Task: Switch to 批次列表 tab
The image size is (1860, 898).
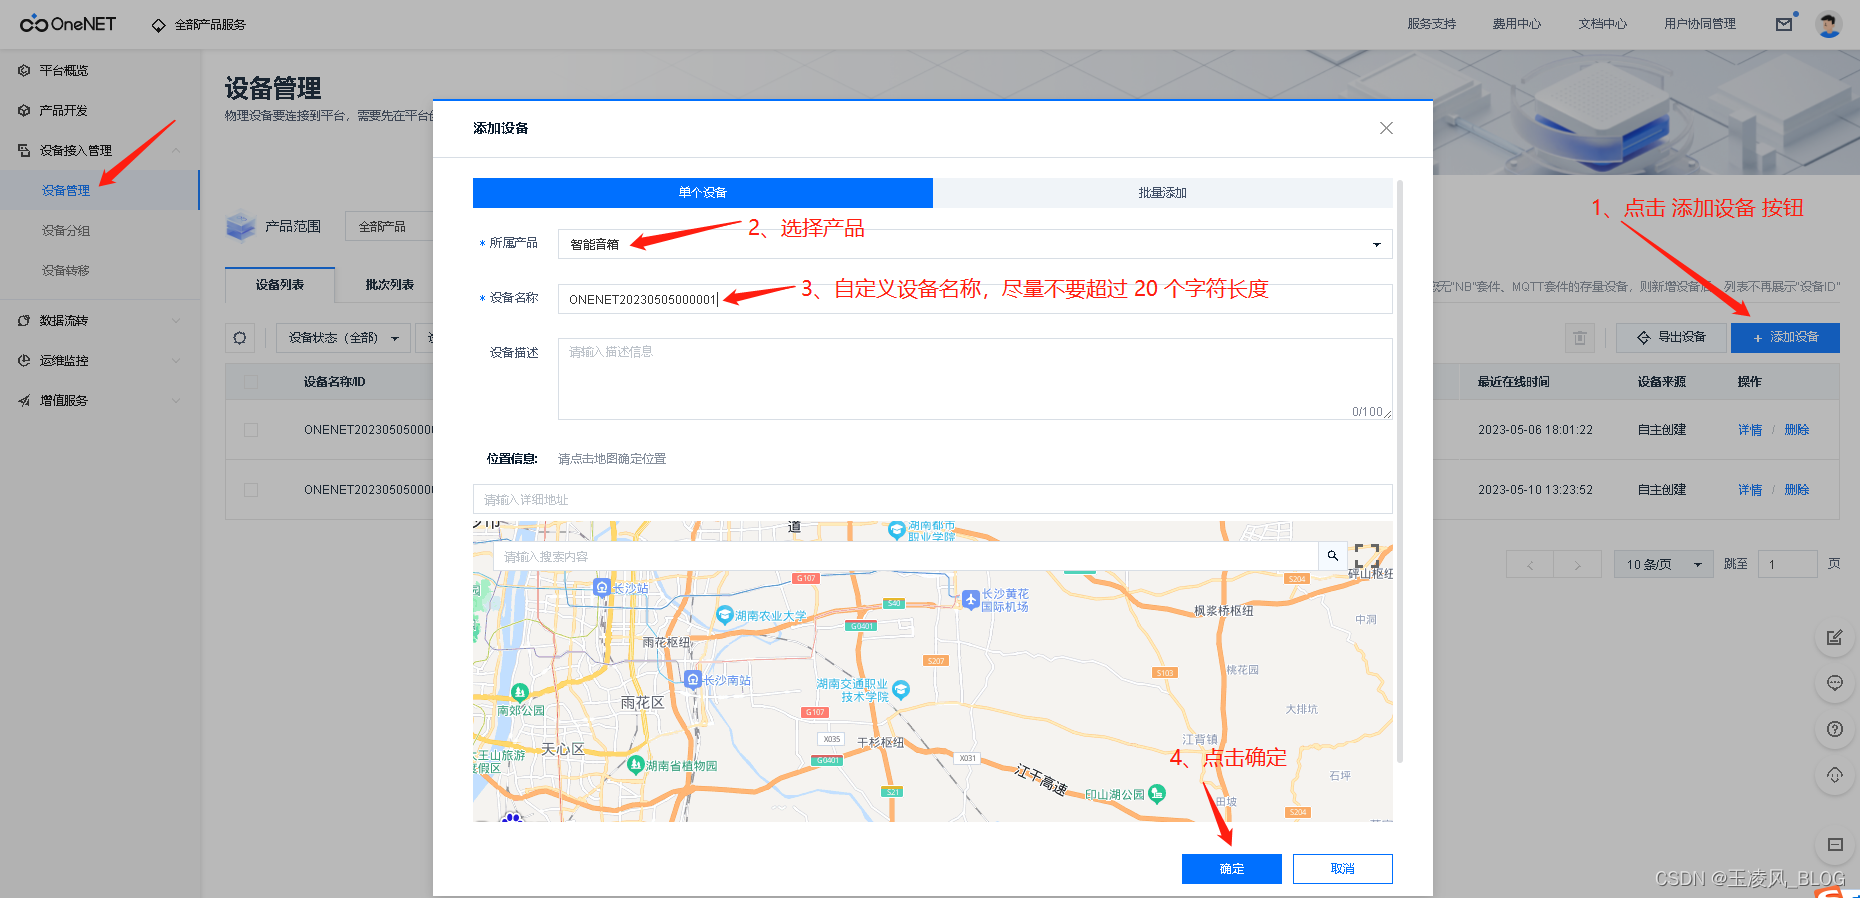Action: tap(389, 284)
